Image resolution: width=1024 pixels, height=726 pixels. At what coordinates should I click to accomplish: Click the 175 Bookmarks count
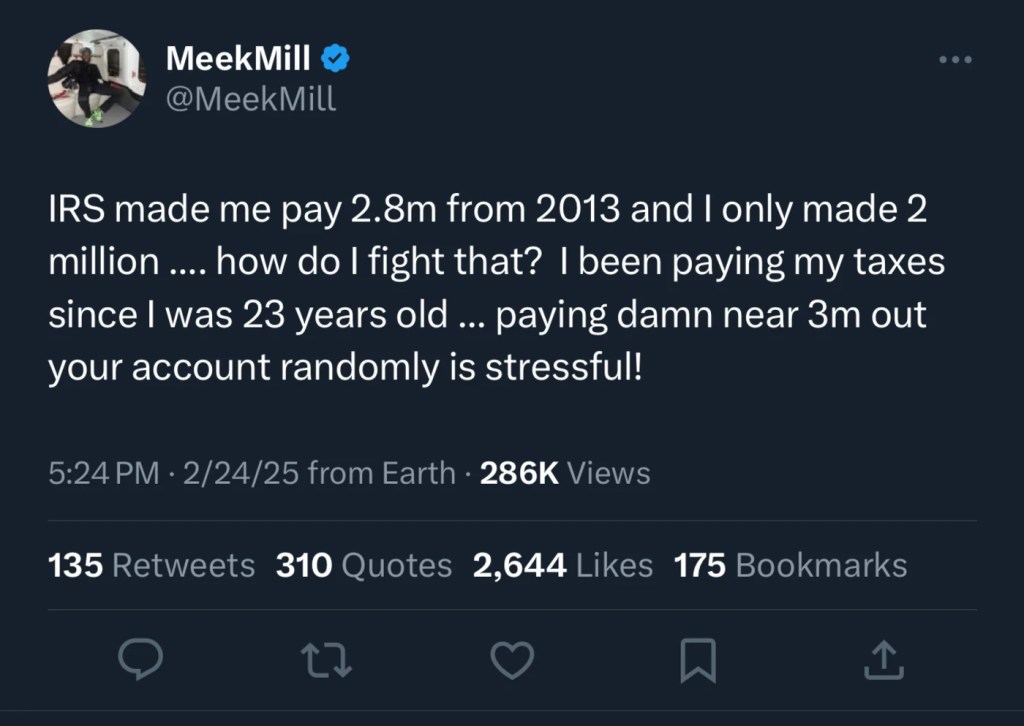(x=791, y=566)
